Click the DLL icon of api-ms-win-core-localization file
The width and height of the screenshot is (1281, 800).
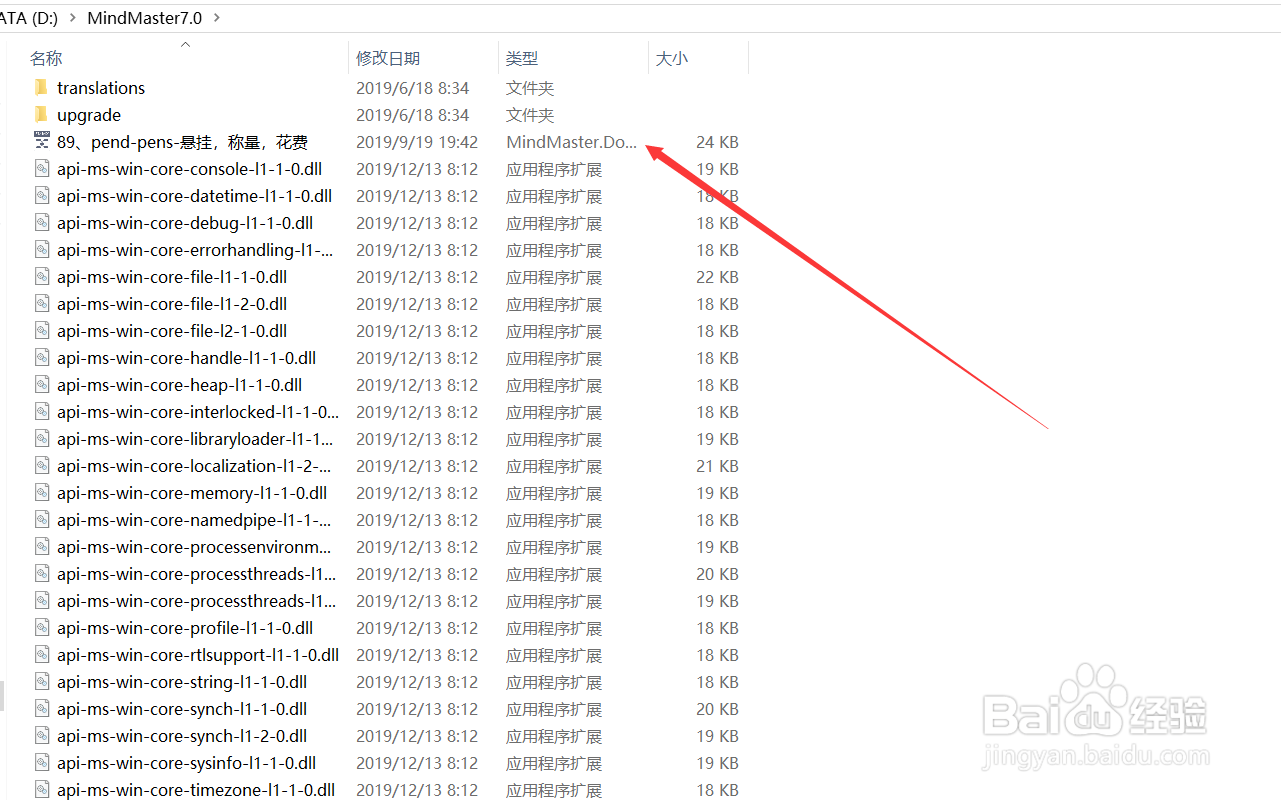(41, 466)
